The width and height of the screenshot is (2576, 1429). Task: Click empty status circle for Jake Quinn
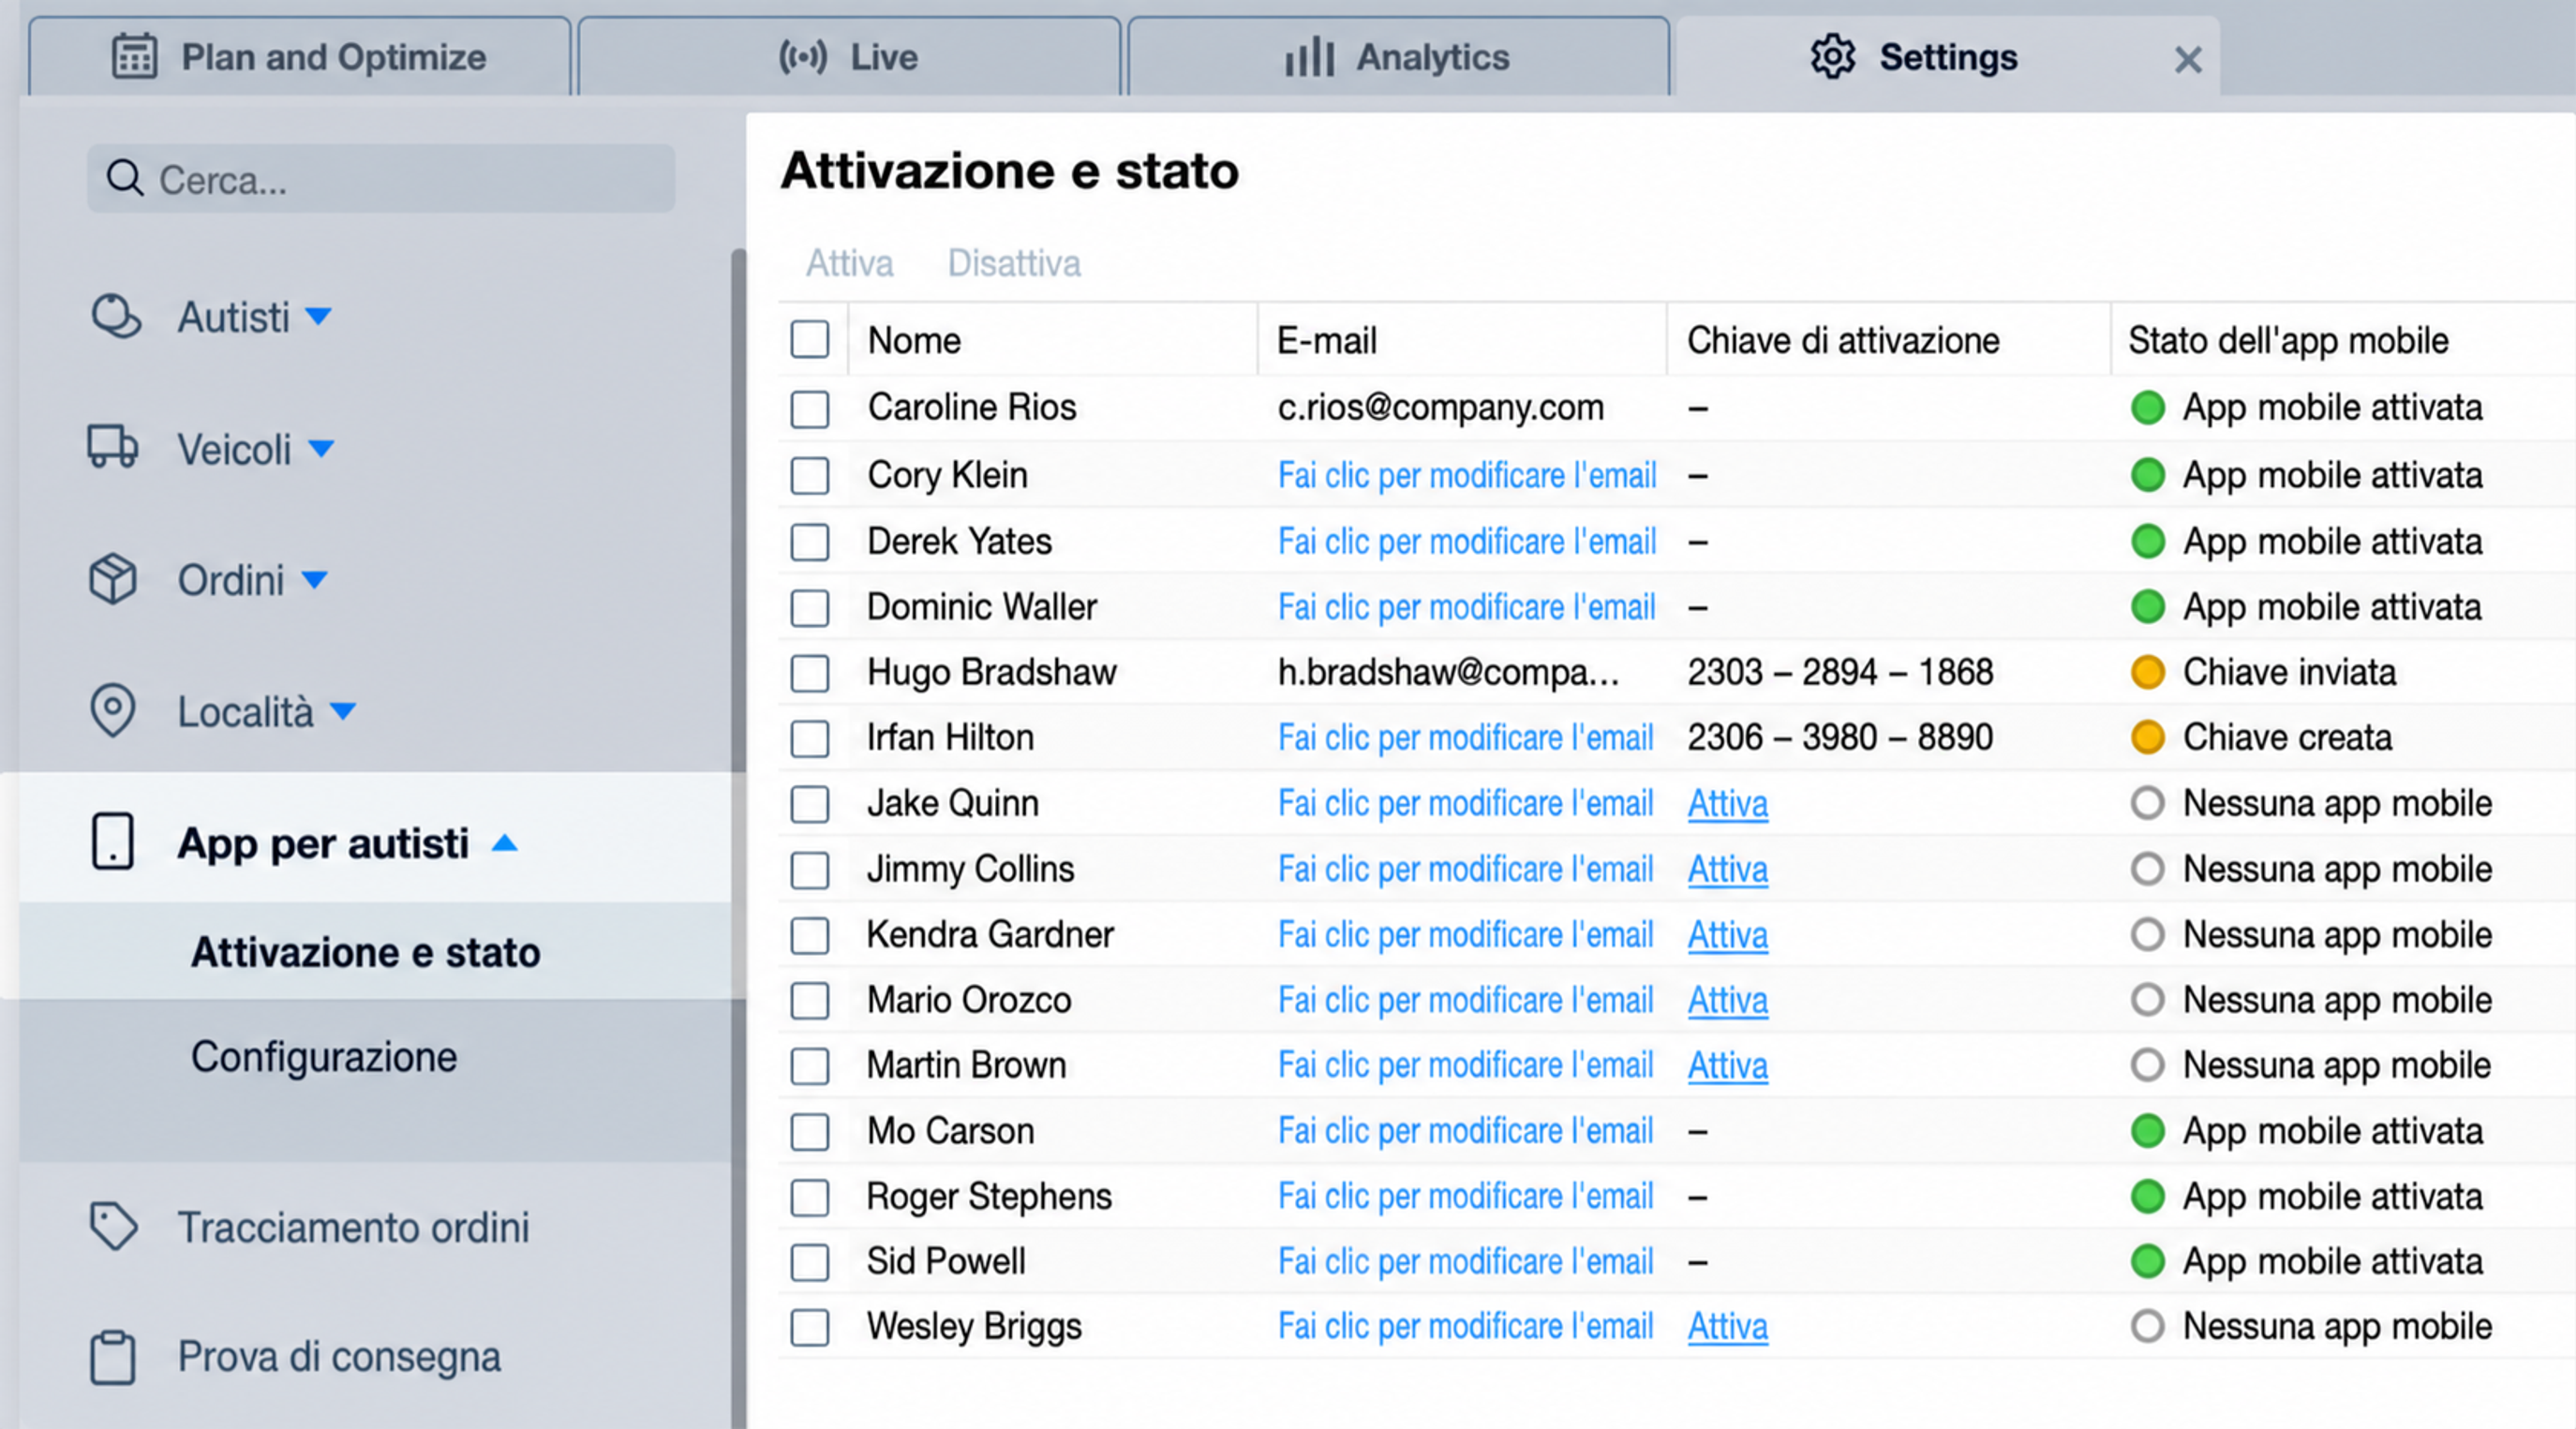2147,803
